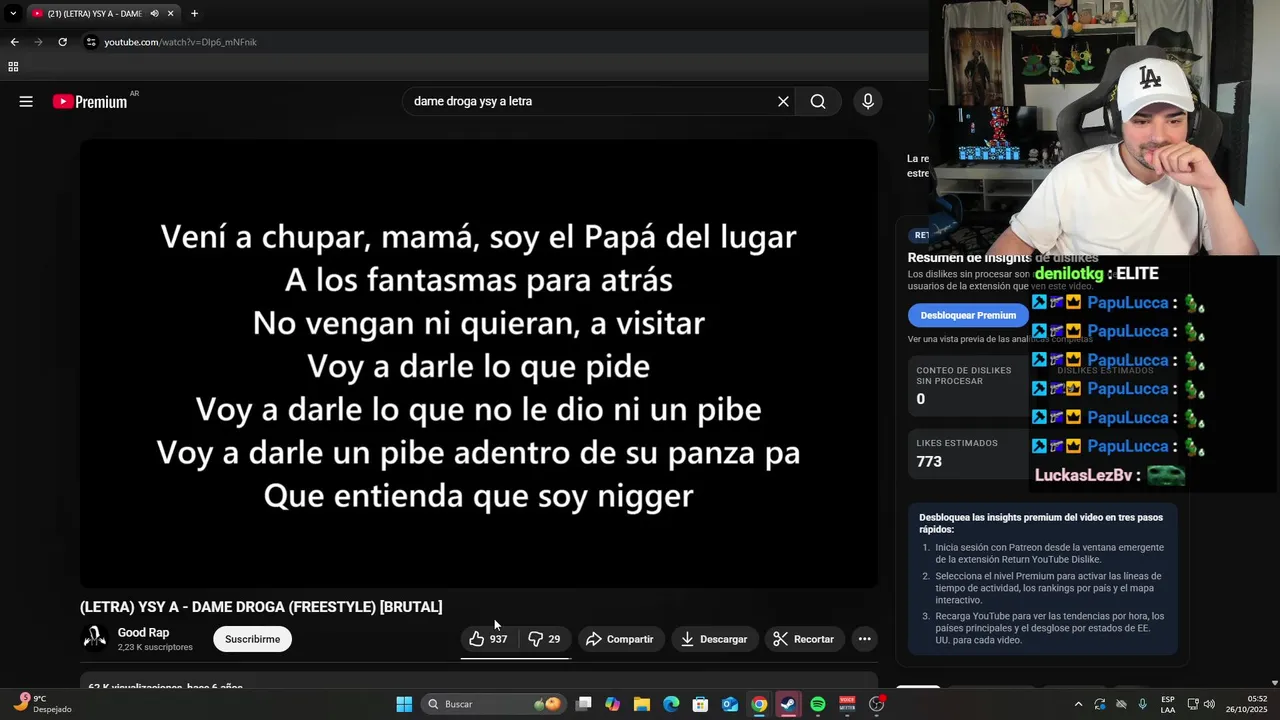Click the 'Likes estimados 773' value
This screenshot has width=1280, height=720.
click(x=929, y=461)
